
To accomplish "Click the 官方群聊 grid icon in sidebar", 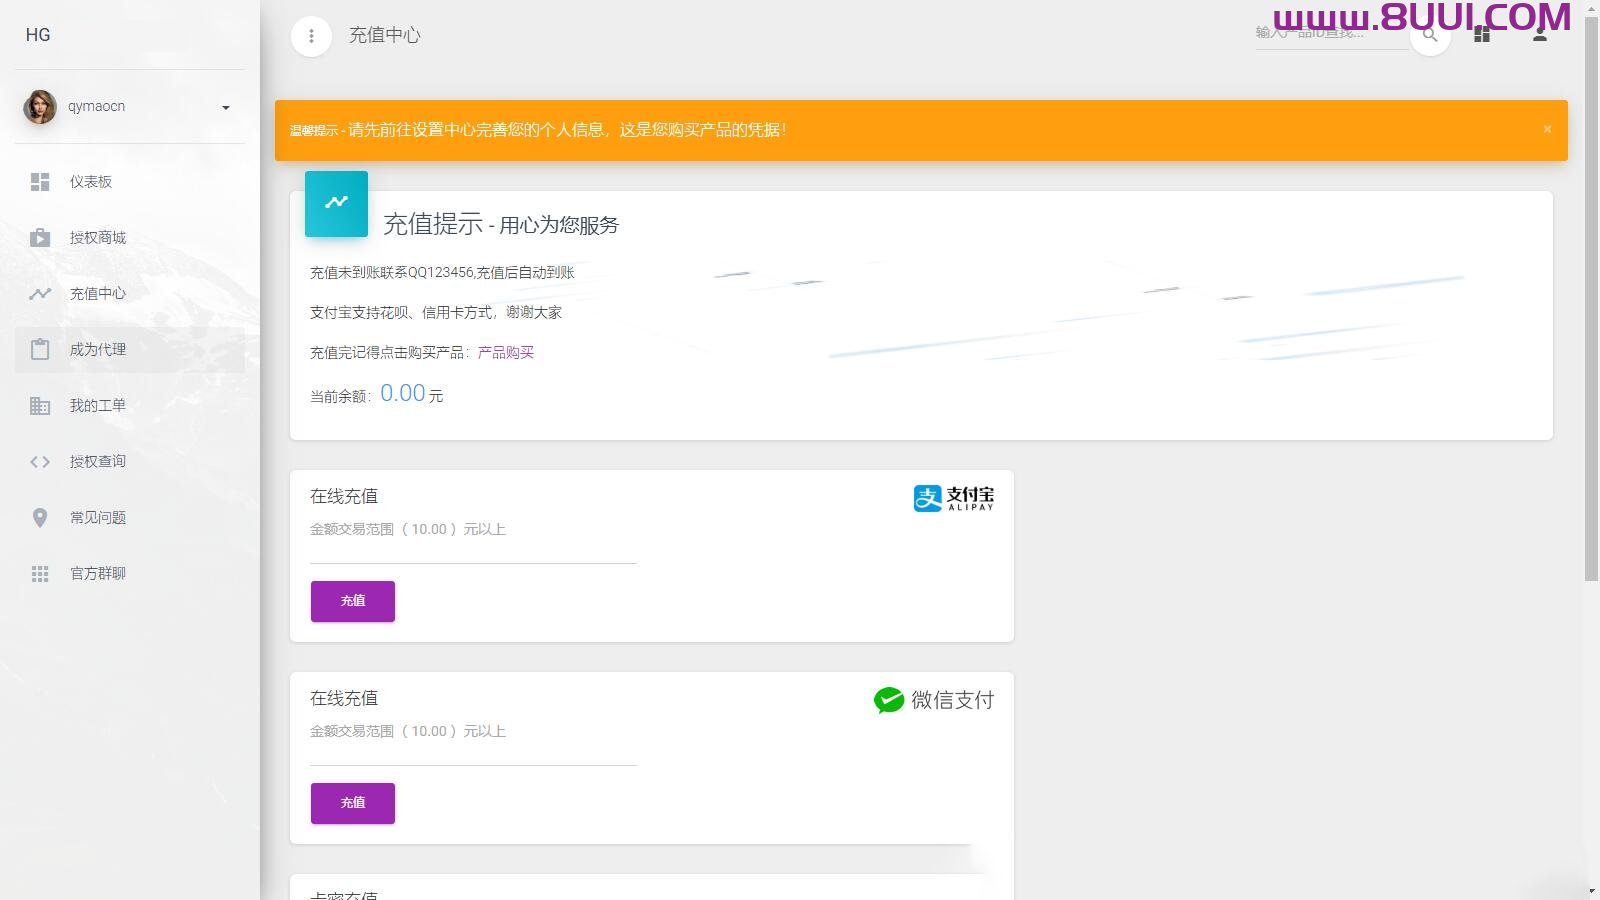I will (x=40, y=573).
